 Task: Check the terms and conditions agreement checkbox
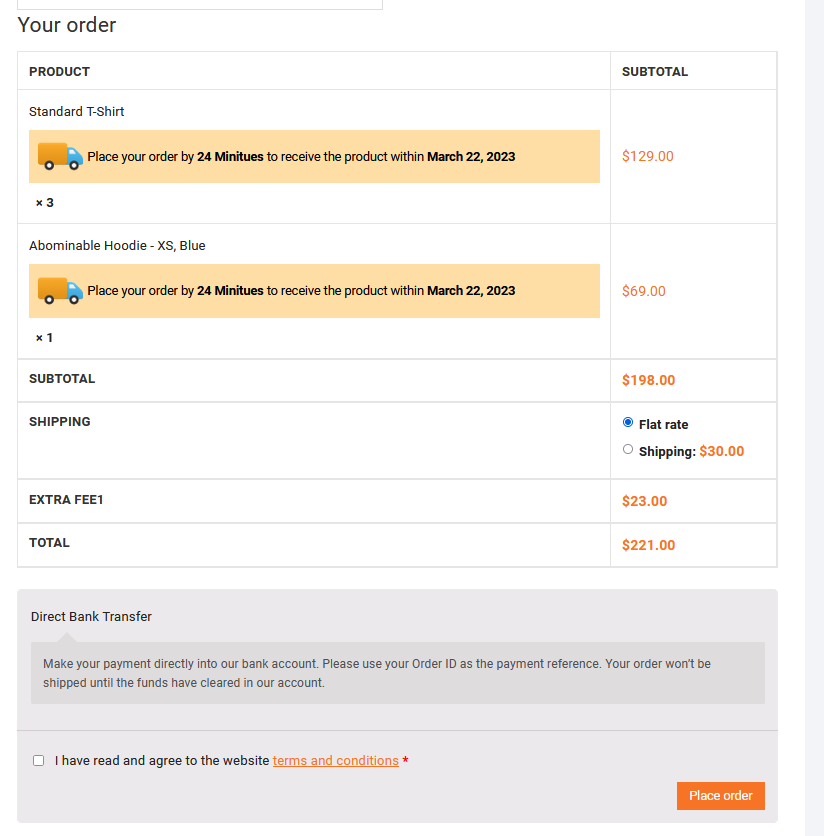38,760
